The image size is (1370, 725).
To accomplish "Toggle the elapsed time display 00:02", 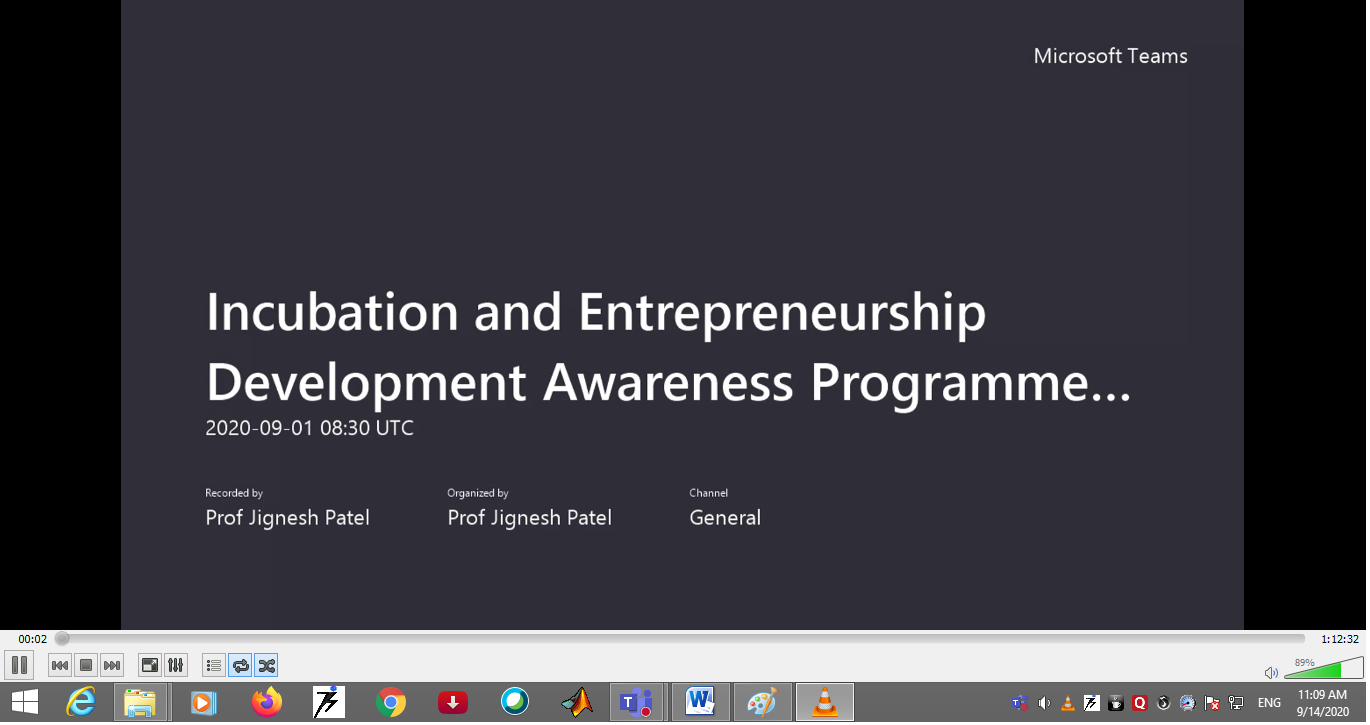I will [32, 639].
